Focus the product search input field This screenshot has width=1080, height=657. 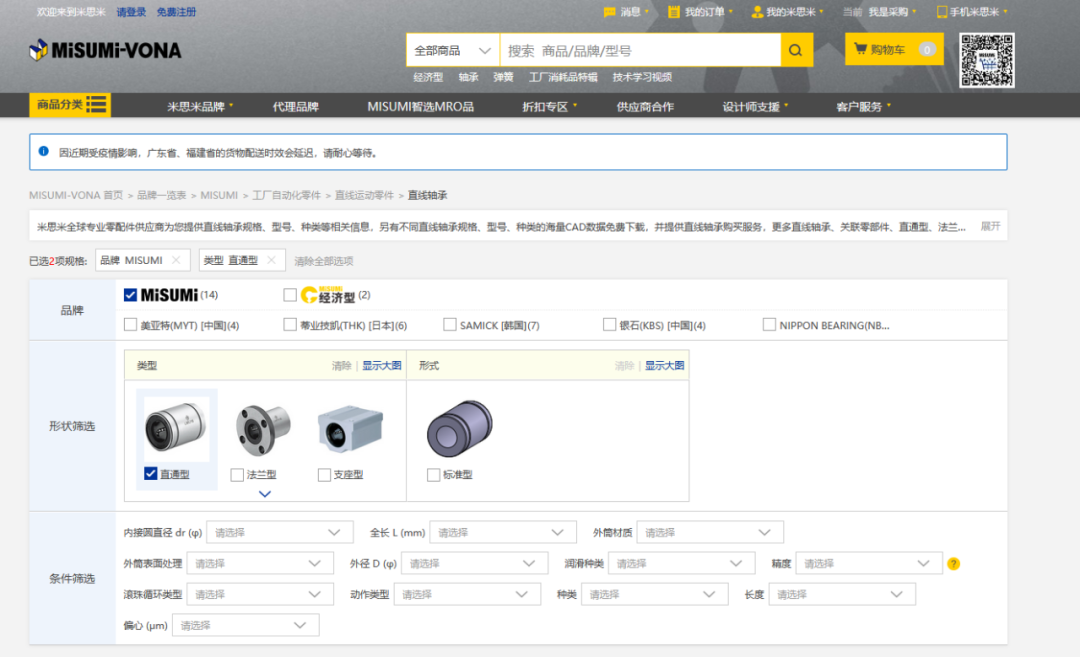(640, 50)
